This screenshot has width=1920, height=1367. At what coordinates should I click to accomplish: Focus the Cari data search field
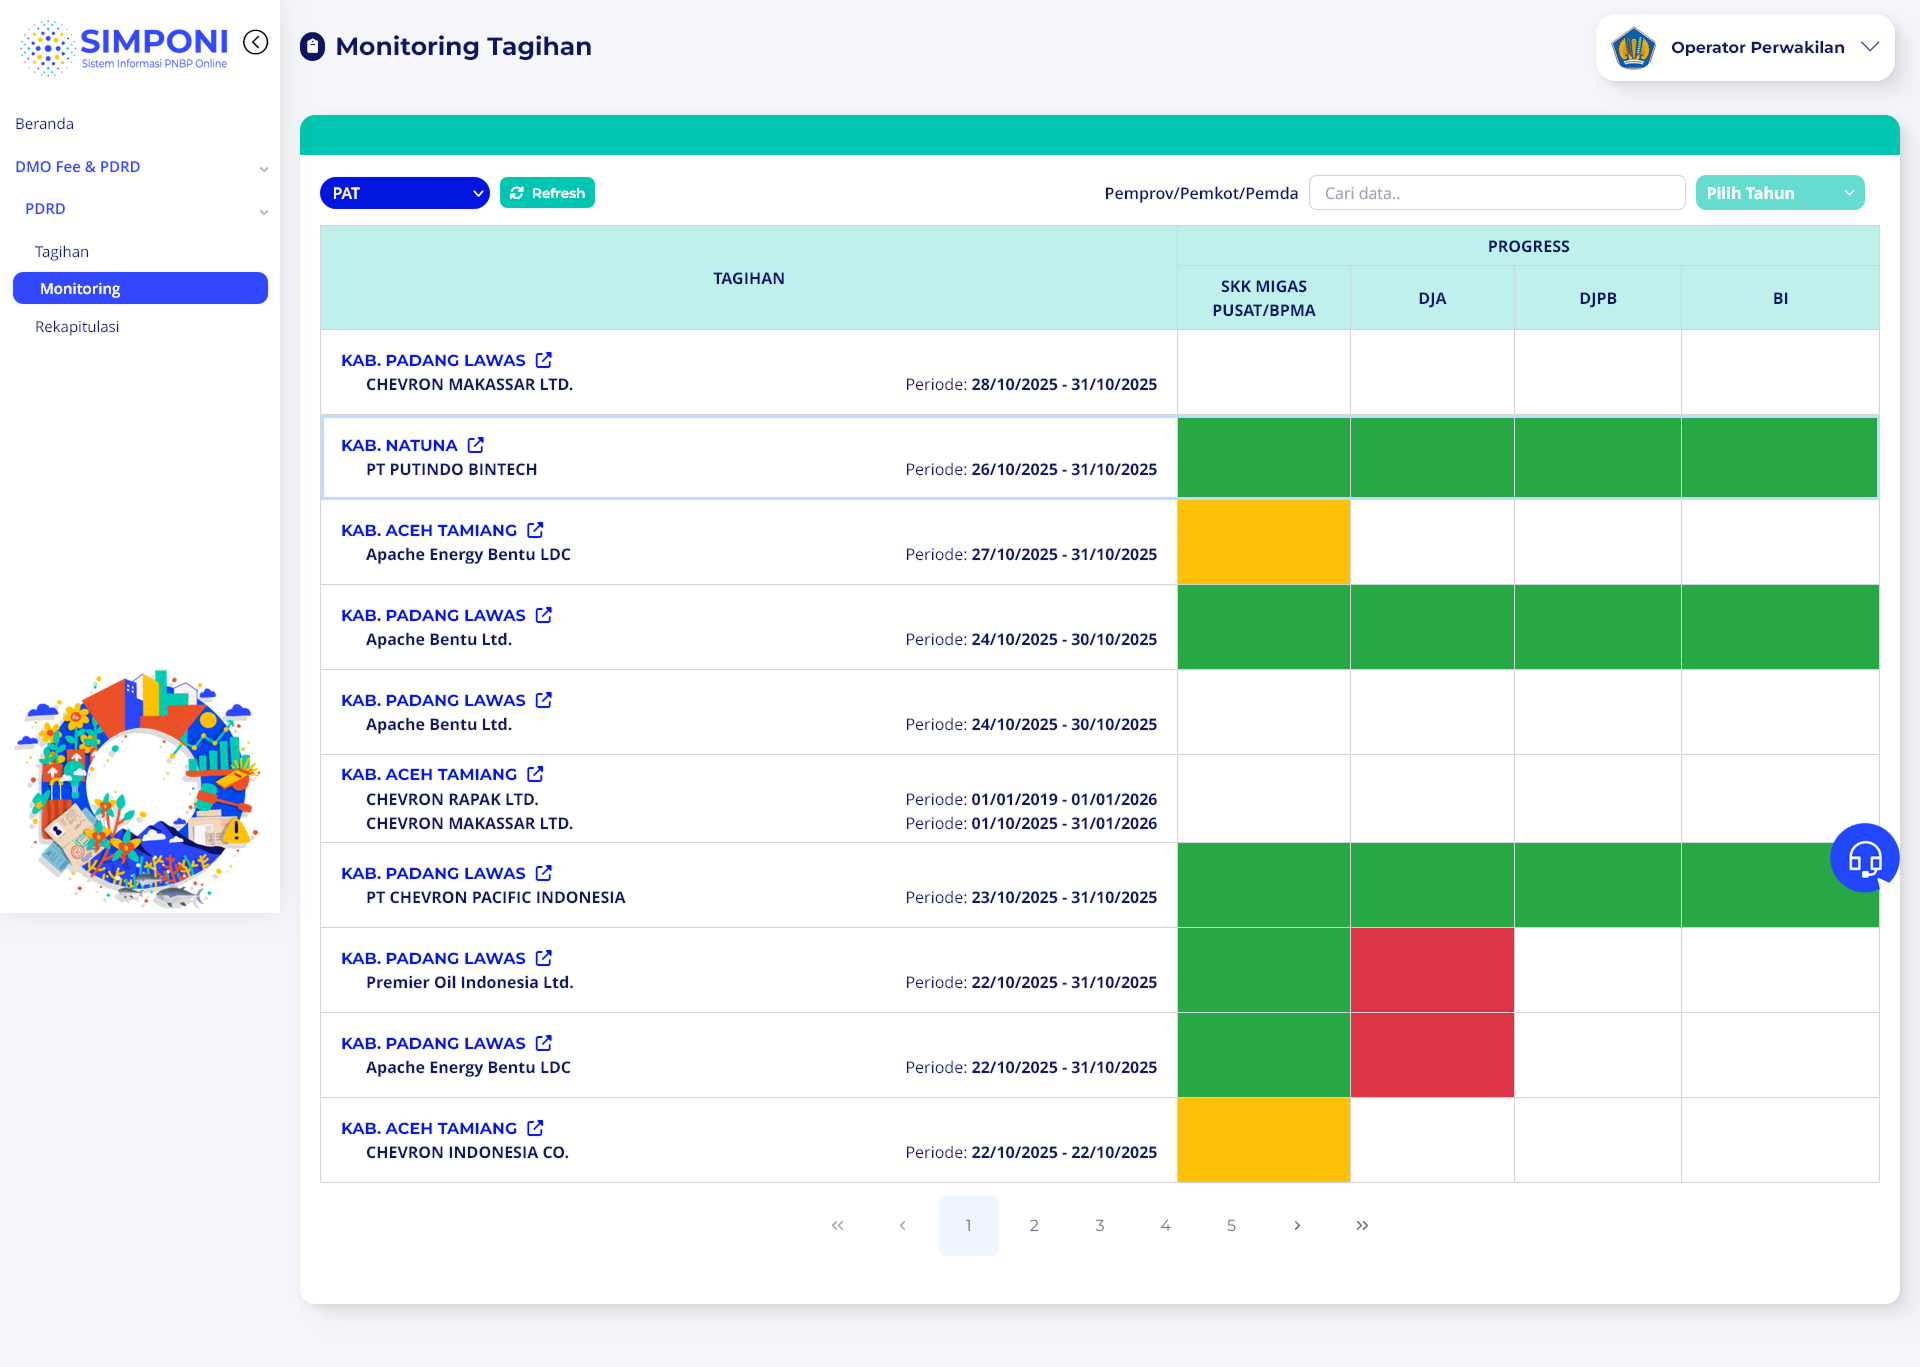1497,193
